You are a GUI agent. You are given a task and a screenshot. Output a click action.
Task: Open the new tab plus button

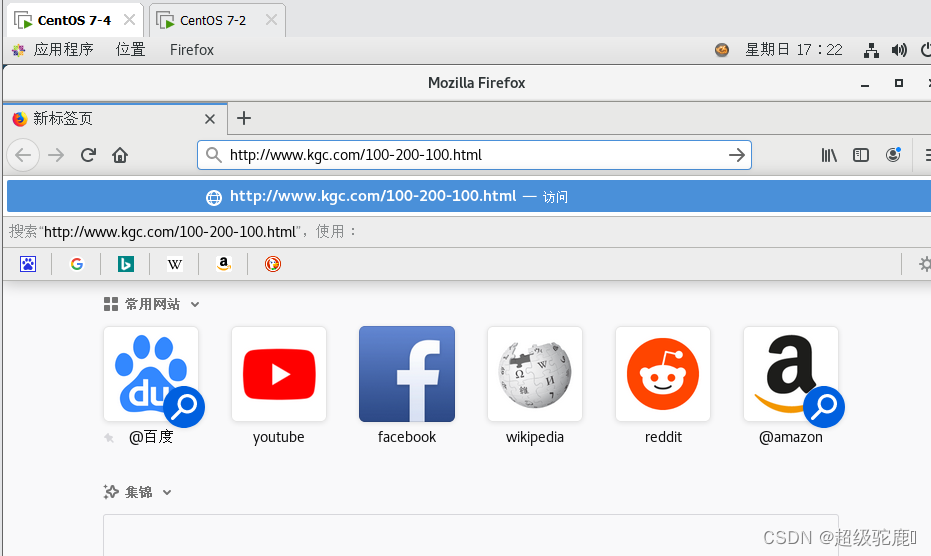[243, 118]
